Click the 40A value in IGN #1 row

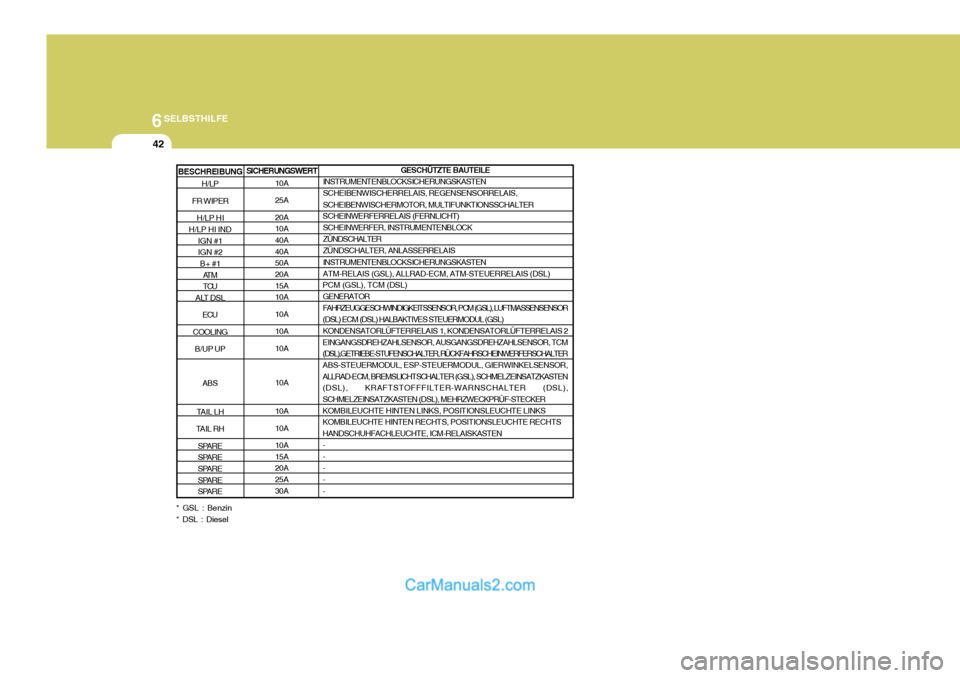pyautogui.click(x=282, y=240)
